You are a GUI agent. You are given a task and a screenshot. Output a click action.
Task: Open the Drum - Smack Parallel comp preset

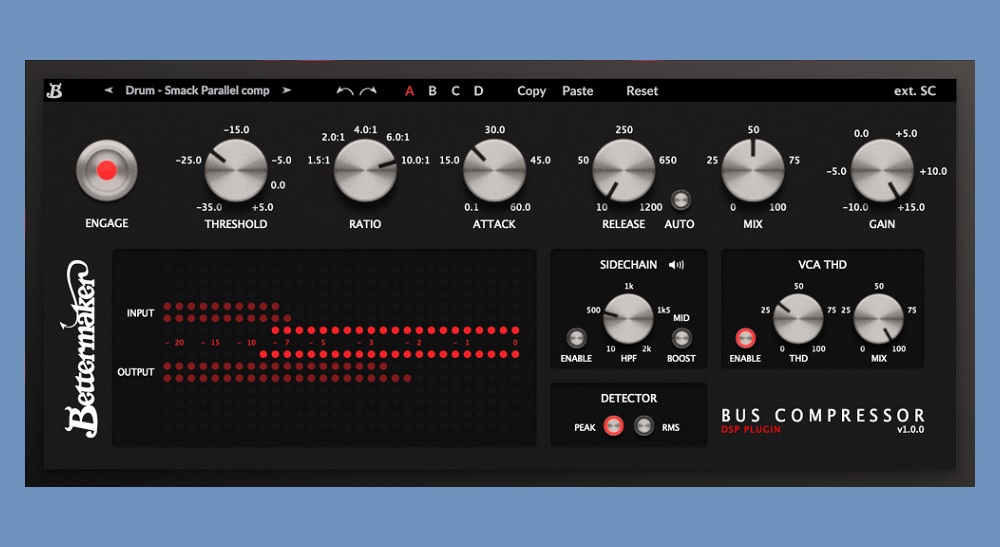click(x=198, y=91)
